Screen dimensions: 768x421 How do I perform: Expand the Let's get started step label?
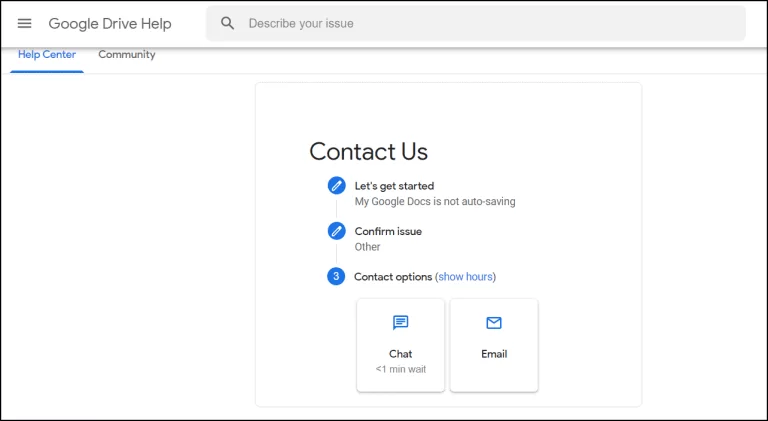tap(394, 186)
